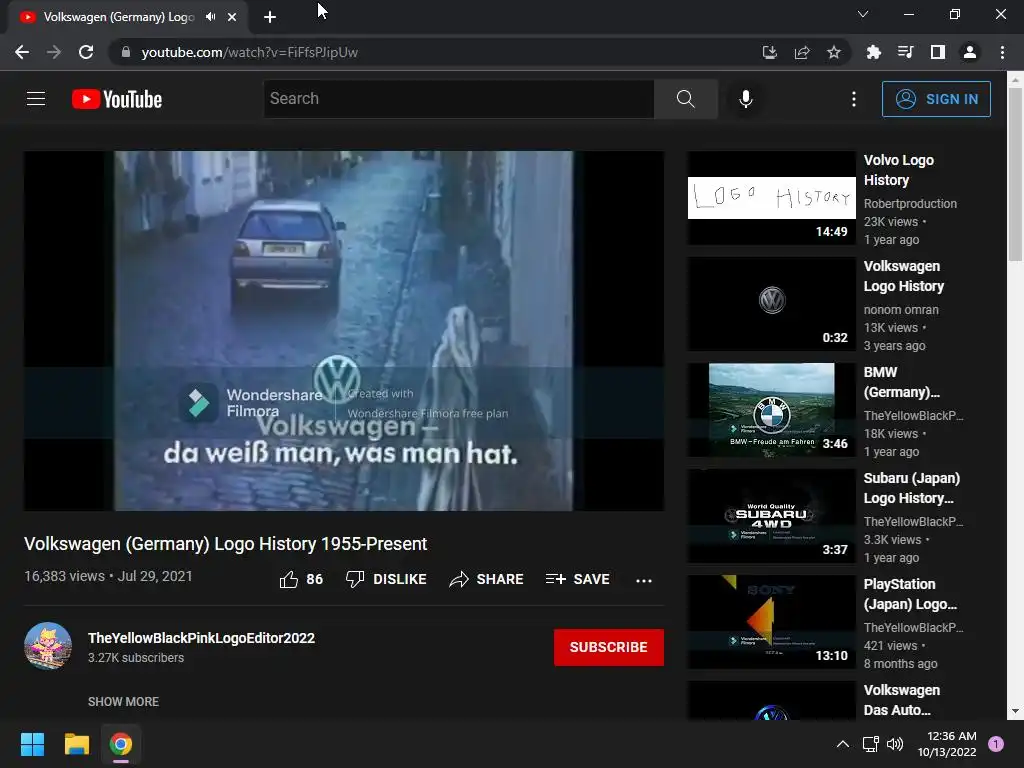Open nonom omran channel name
The image size is (1024, 768).
tap(901, 310)
